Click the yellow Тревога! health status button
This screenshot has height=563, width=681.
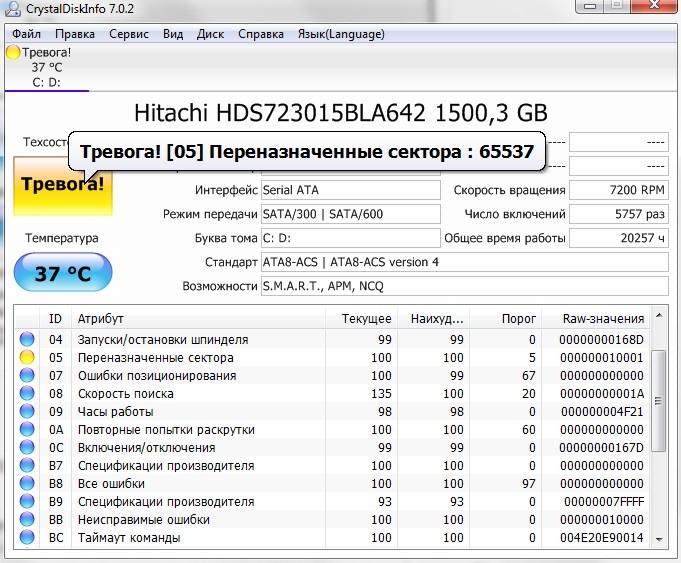click(63, 185)
